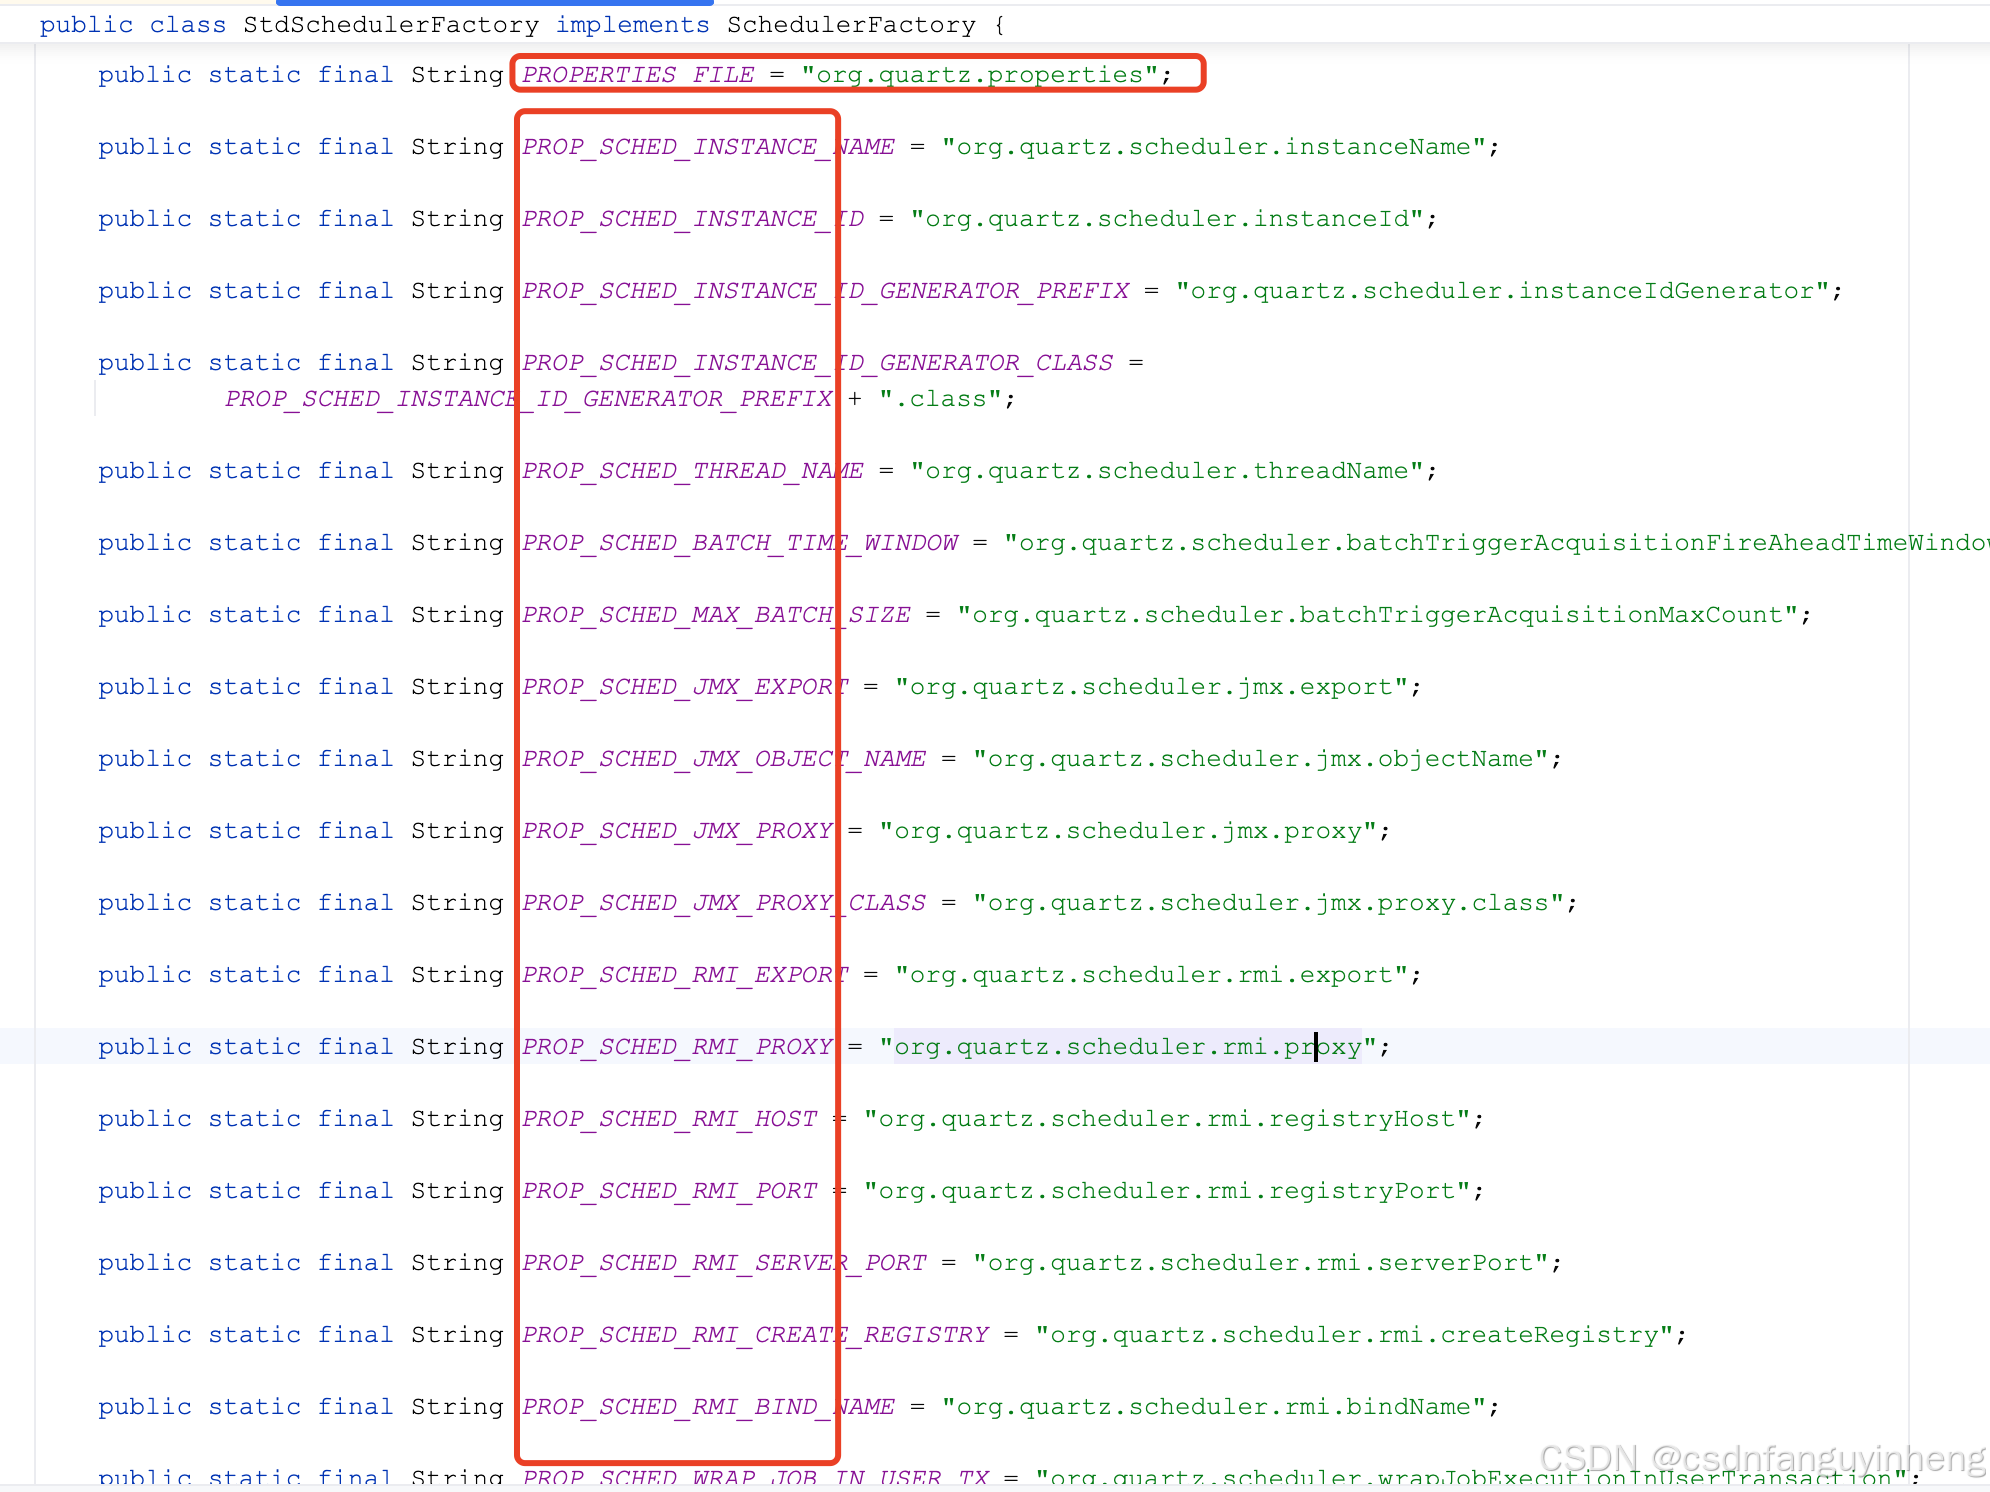1990x1492 pixels.
Task: Click the ".class" string literal
Action: click(x=939, y=399)
